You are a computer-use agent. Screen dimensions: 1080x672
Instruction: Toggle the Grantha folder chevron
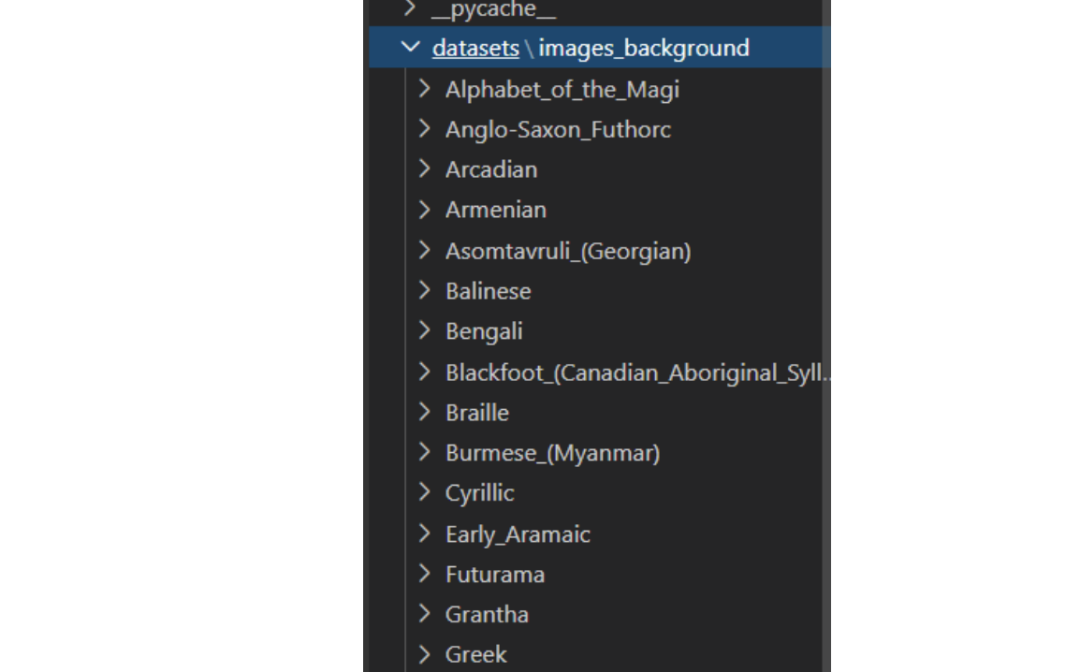coord(425,613)
